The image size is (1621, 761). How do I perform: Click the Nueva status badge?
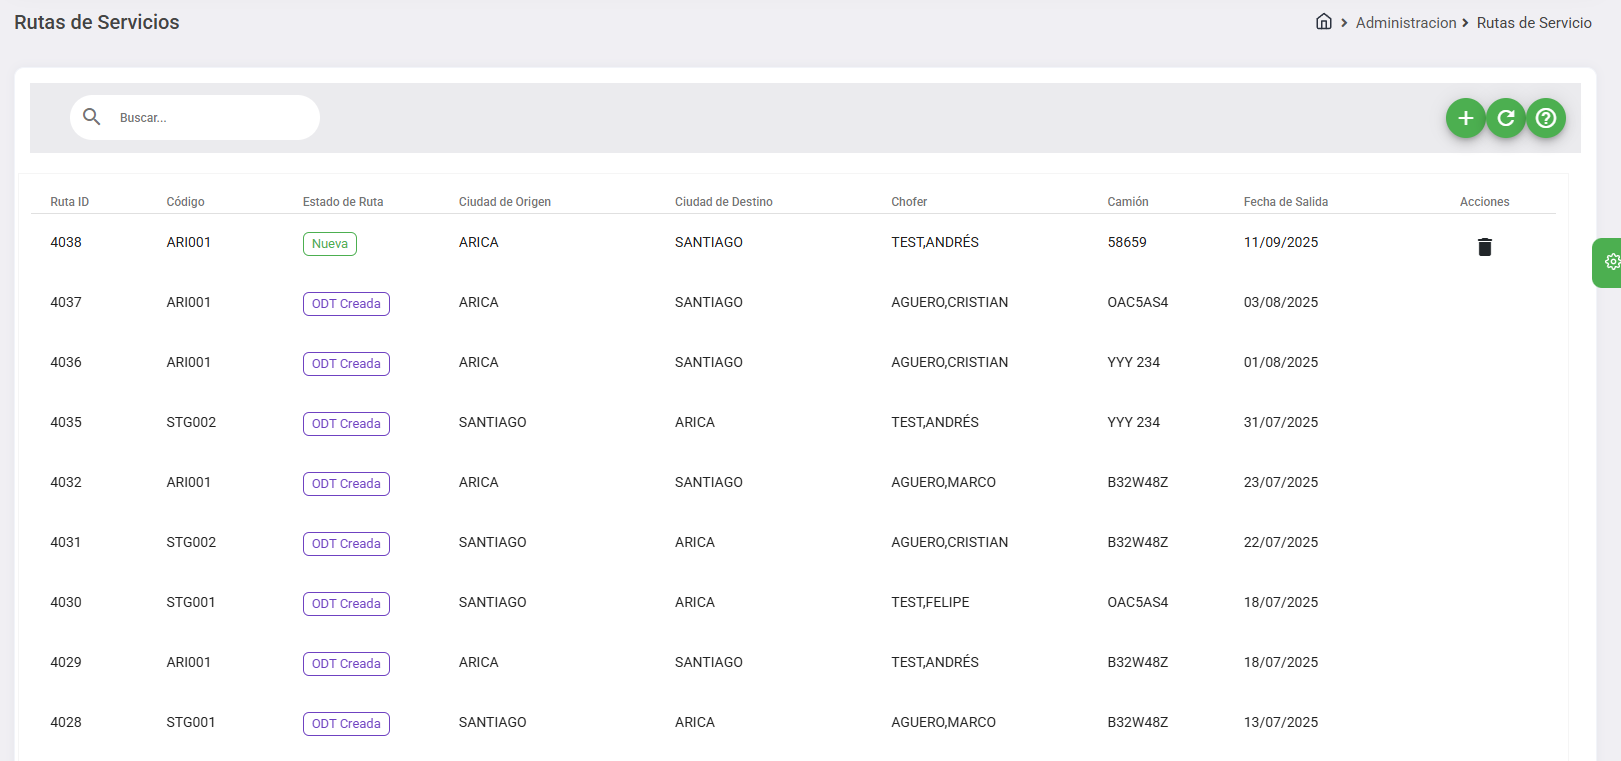(x=330, y=244)
